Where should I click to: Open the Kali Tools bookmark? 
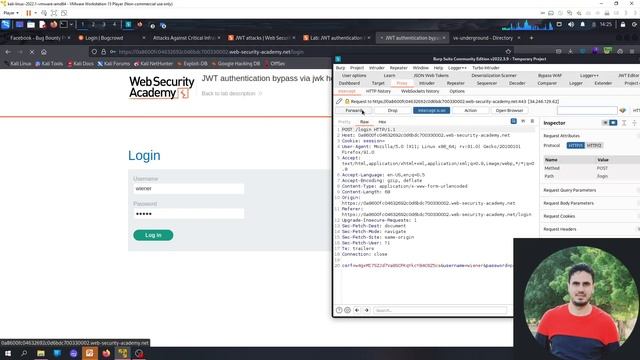pos(49,64)
